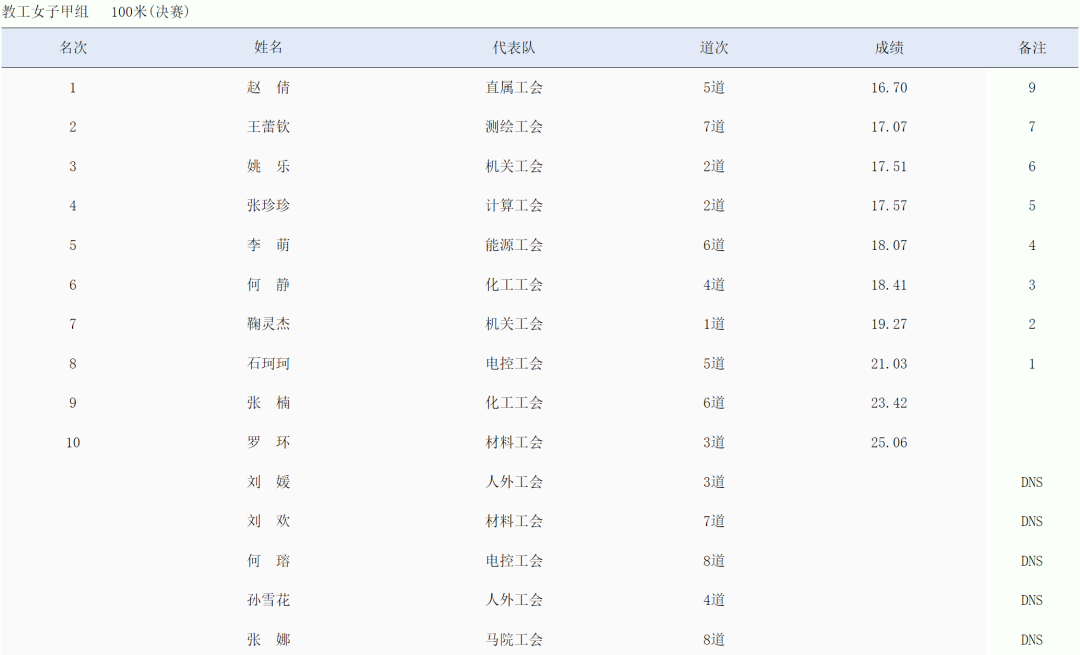The height and width of the screenshot is (655, 1080).
Task: Select the 25.06 result cell
Action: click(x=889, y=443)
